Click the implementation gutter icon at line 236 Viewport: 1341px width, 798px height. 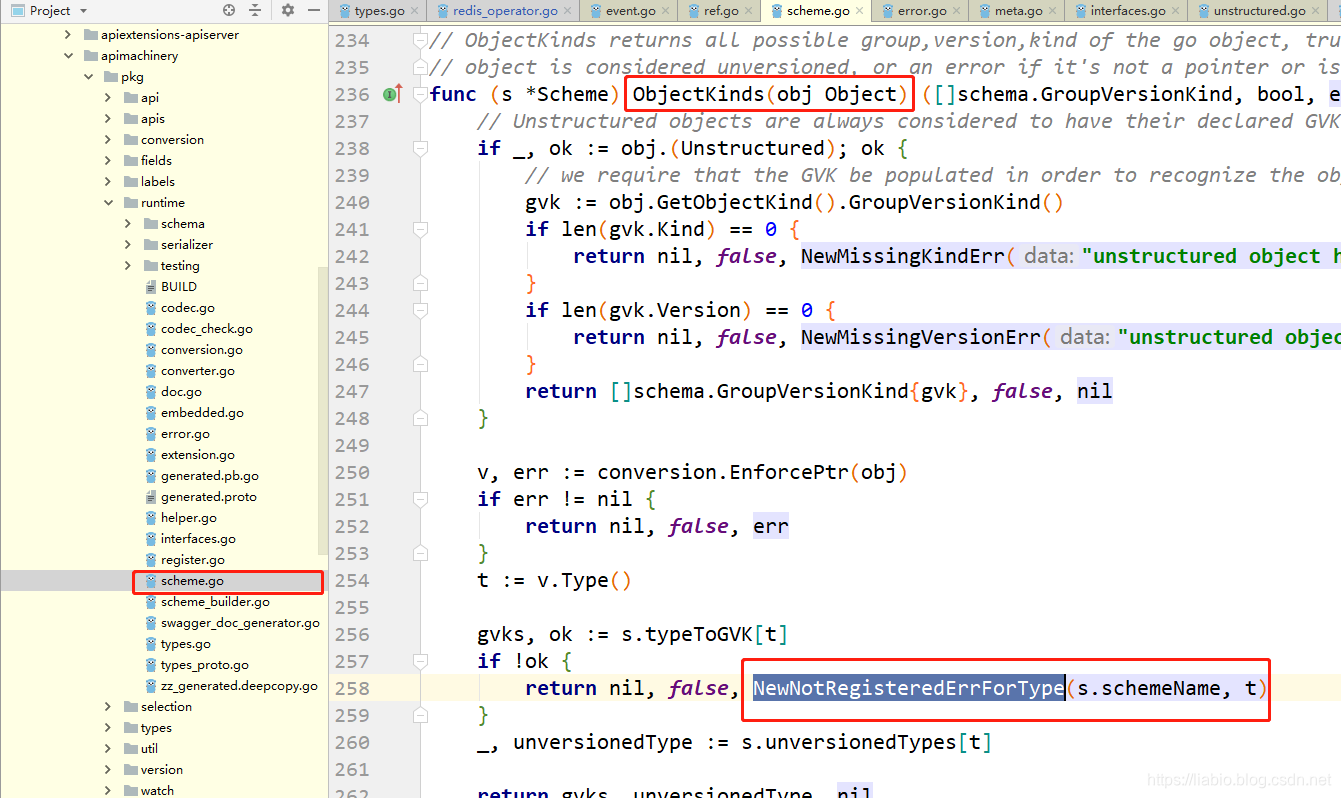tap(393, 94)
